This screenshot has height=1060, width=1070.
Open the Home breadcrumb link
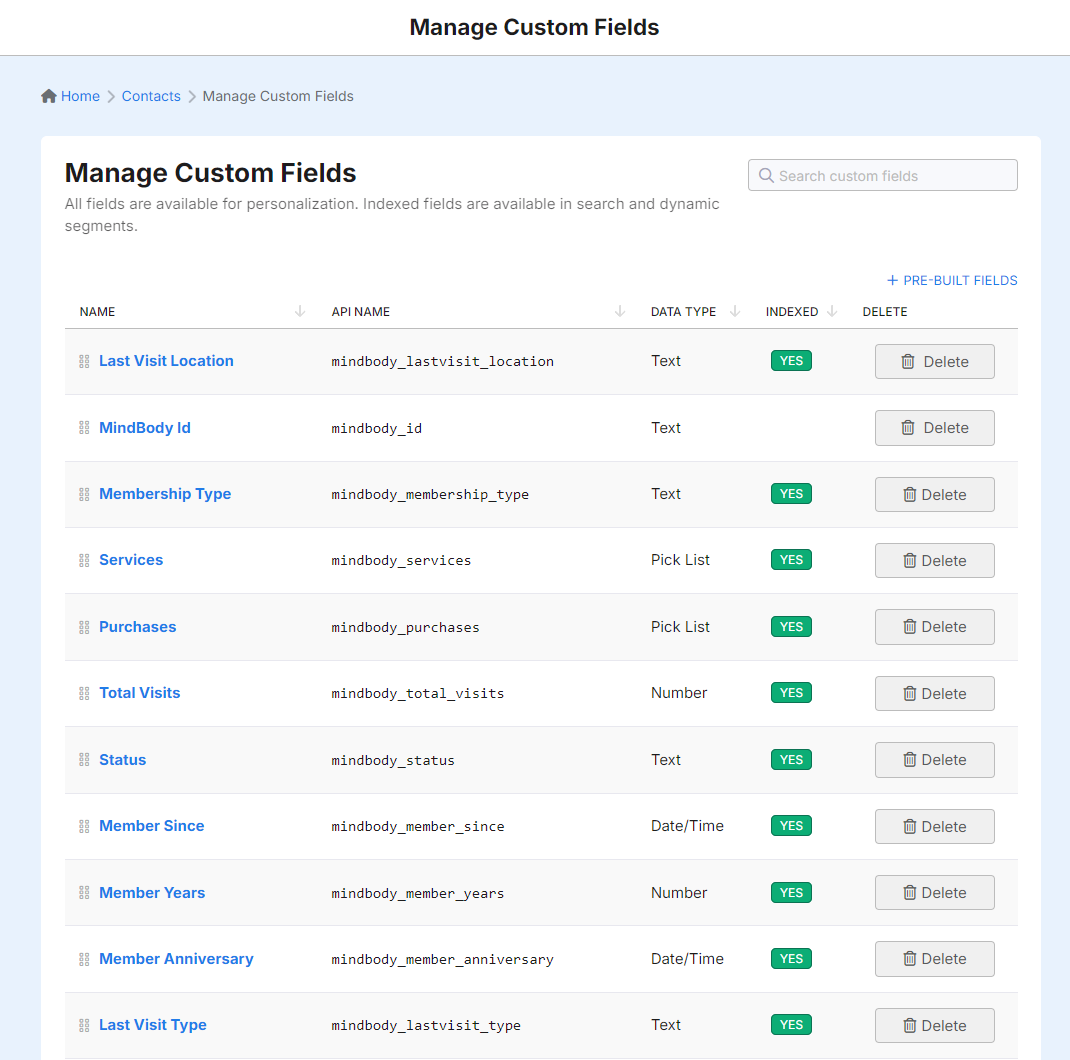[81, 96]
